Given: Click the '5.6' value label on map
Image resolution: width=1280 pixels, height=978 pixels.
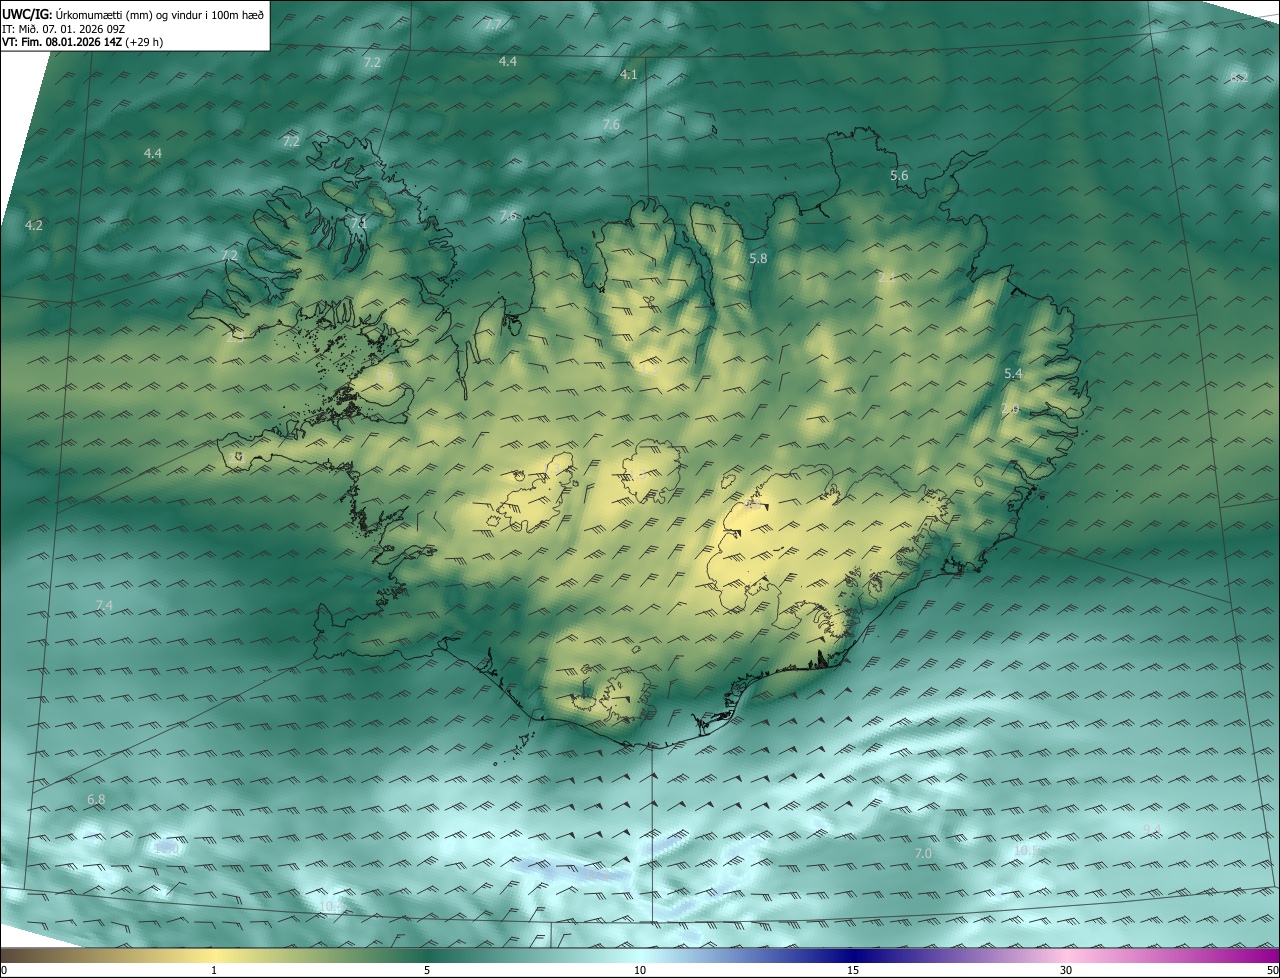Looking at the screenshot, I should [899, 176].
